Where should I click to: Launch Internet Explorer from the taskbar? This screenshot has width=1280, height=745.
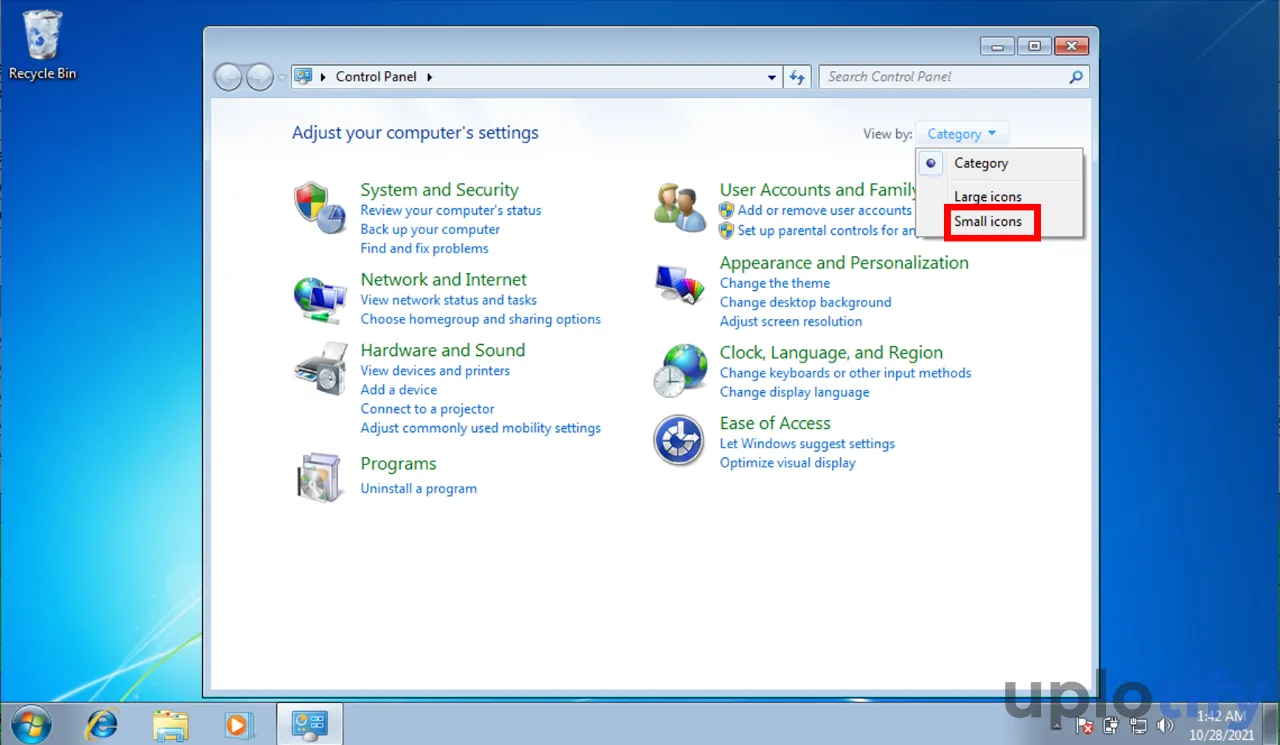click(101, 723)
